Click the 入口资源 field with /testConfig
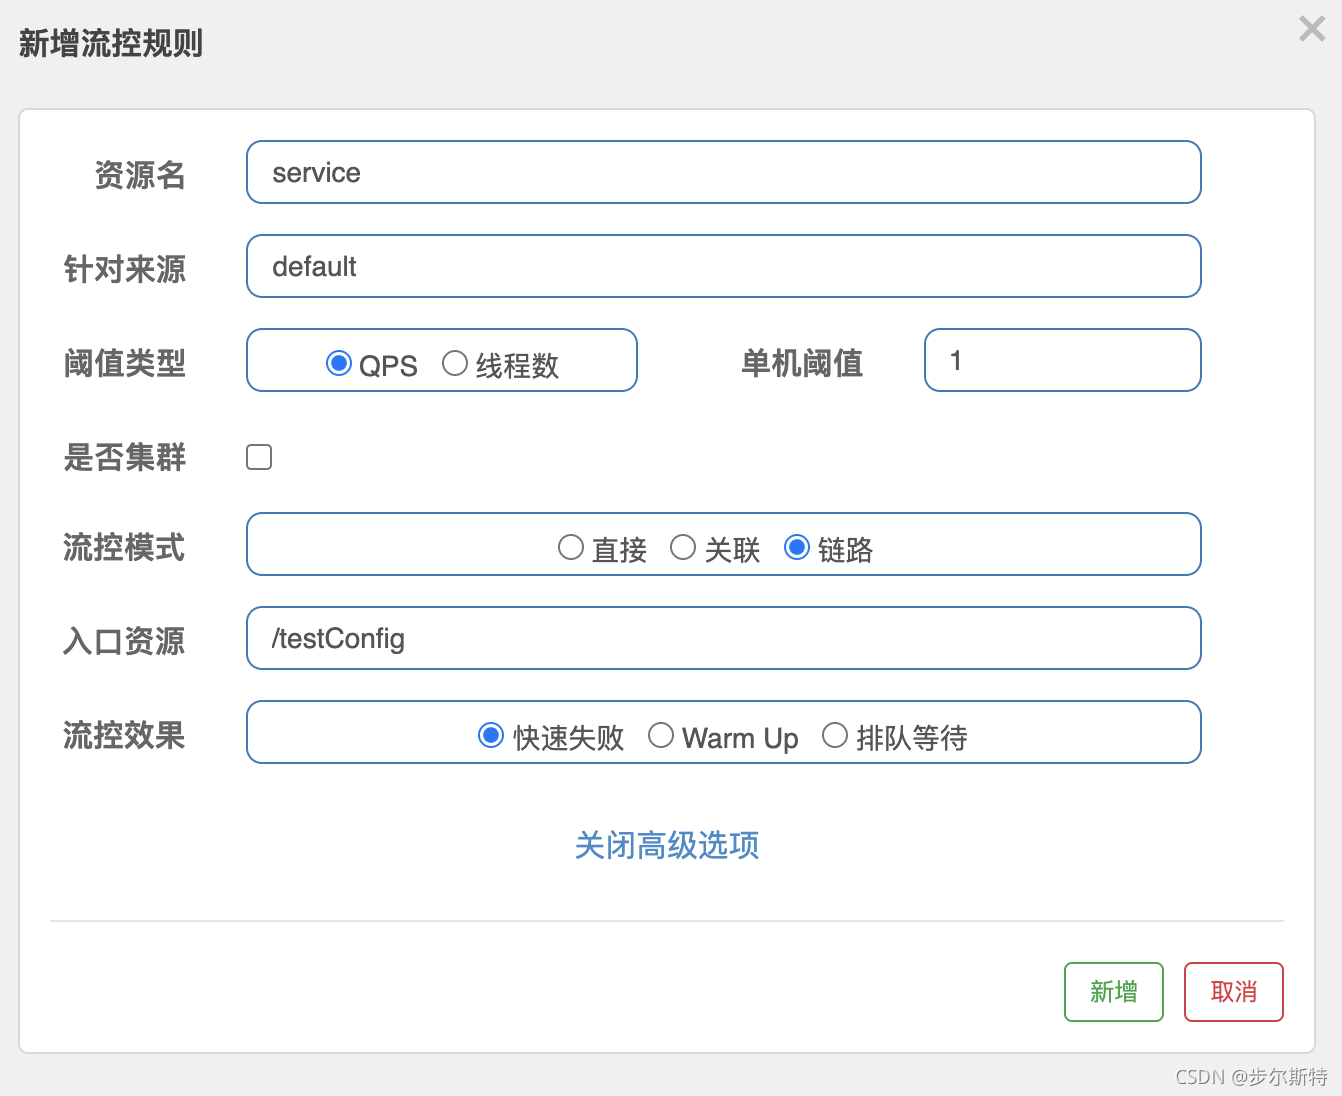 pos(723,638)
